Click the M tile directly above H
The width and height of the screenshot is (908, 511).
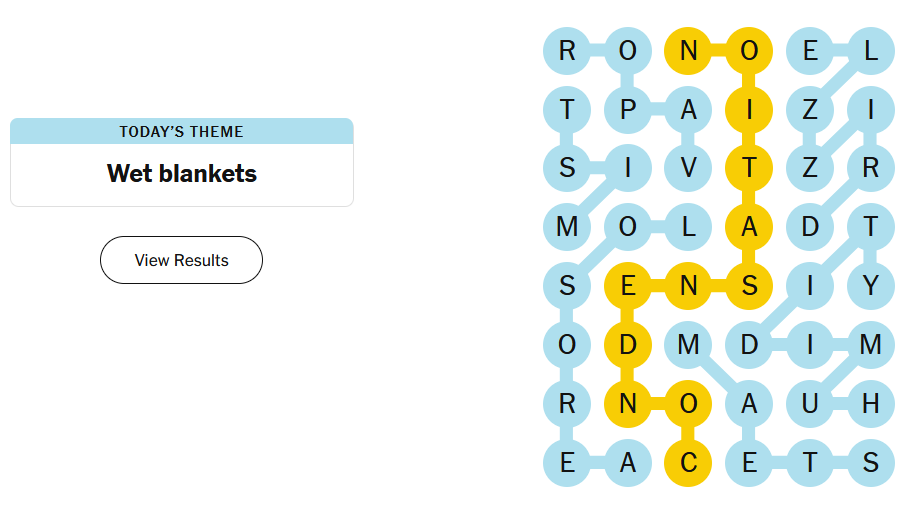pos(870,345)
